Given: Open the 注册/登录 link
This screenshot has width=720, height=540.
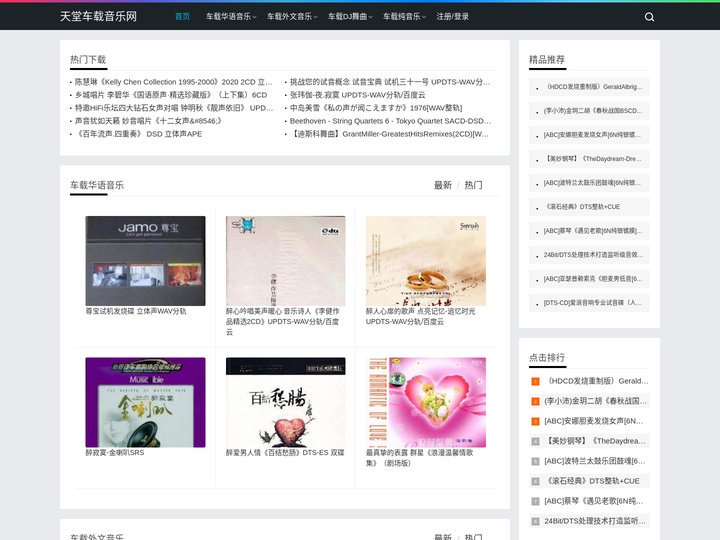Looking at the screenshot, I should point(452,17).
